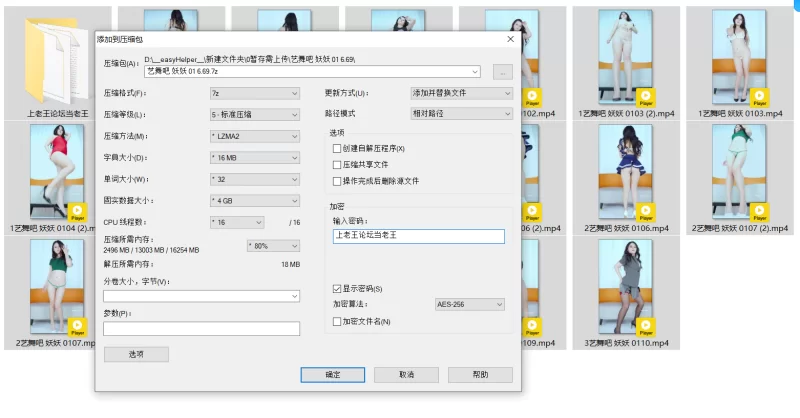800x418 pixels.
Task: Enable the 压缩共享文件 checkbox
Action: (x=337, y=165)
